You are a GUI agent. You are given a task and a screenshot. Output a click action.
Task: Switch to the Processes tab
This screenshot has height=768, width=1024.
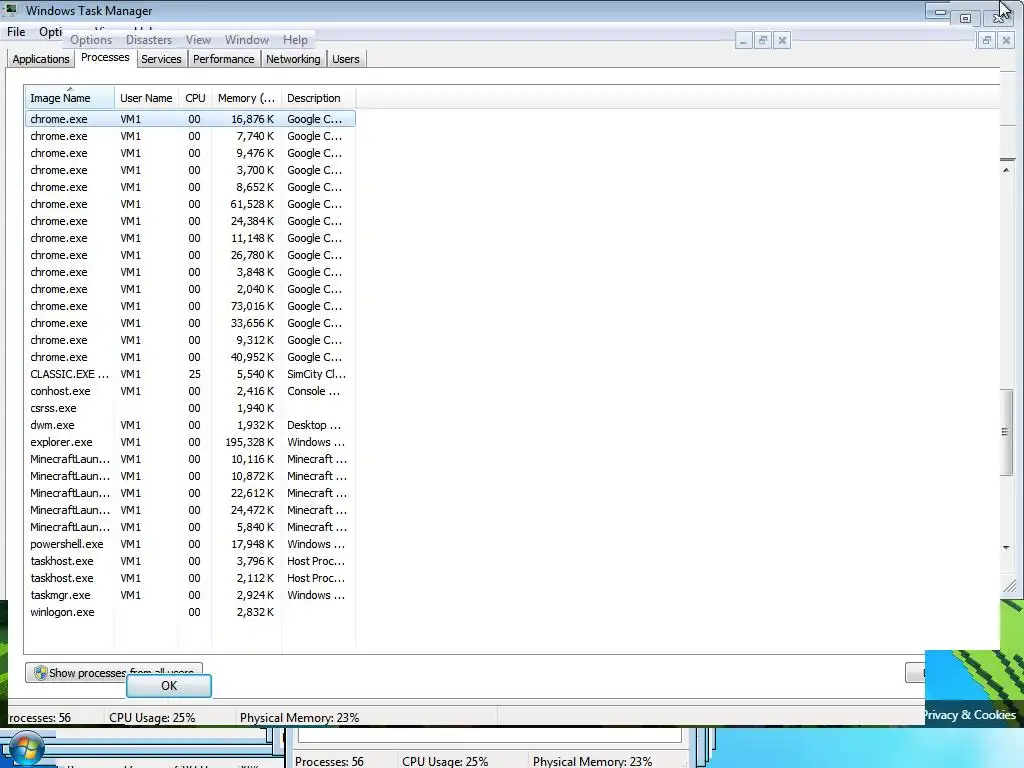click(x=105, y=57)
